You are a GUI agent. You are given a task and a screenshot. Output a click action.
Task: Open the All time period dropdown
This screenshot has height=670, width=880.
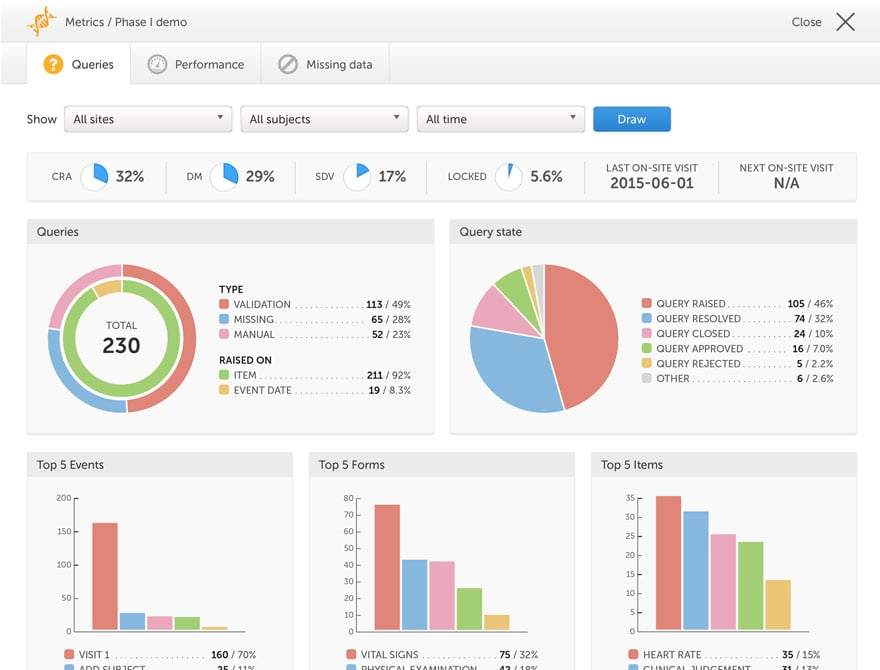click(x=501, y=119)
